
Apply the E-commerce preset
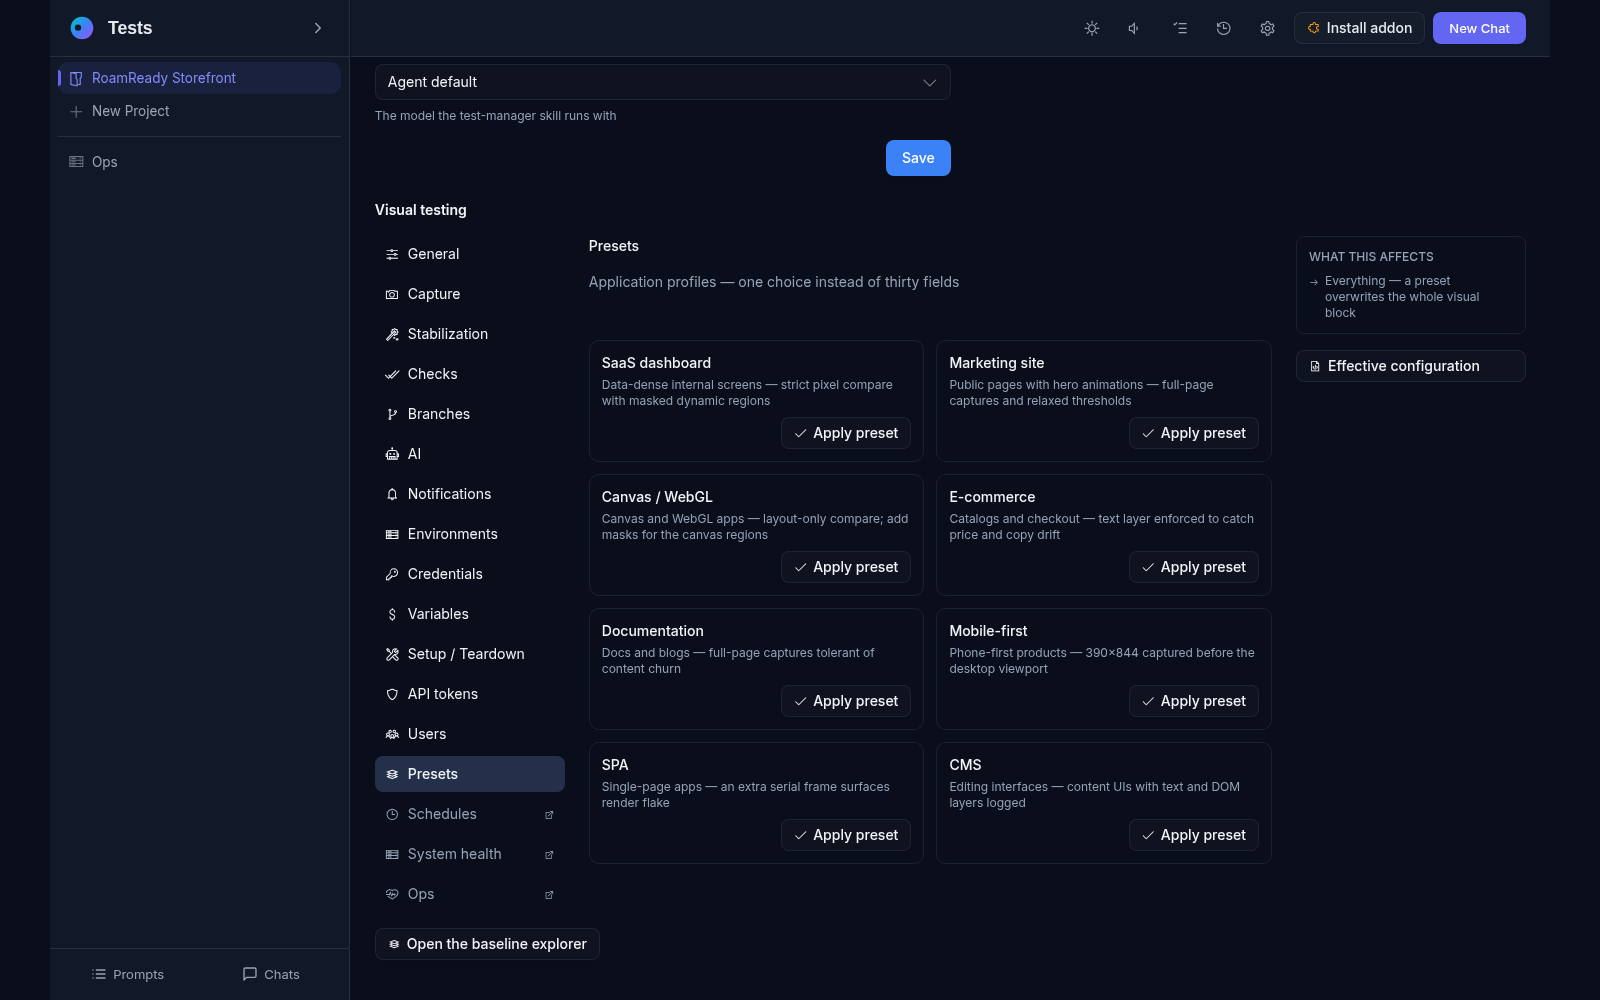(1194, 567)
